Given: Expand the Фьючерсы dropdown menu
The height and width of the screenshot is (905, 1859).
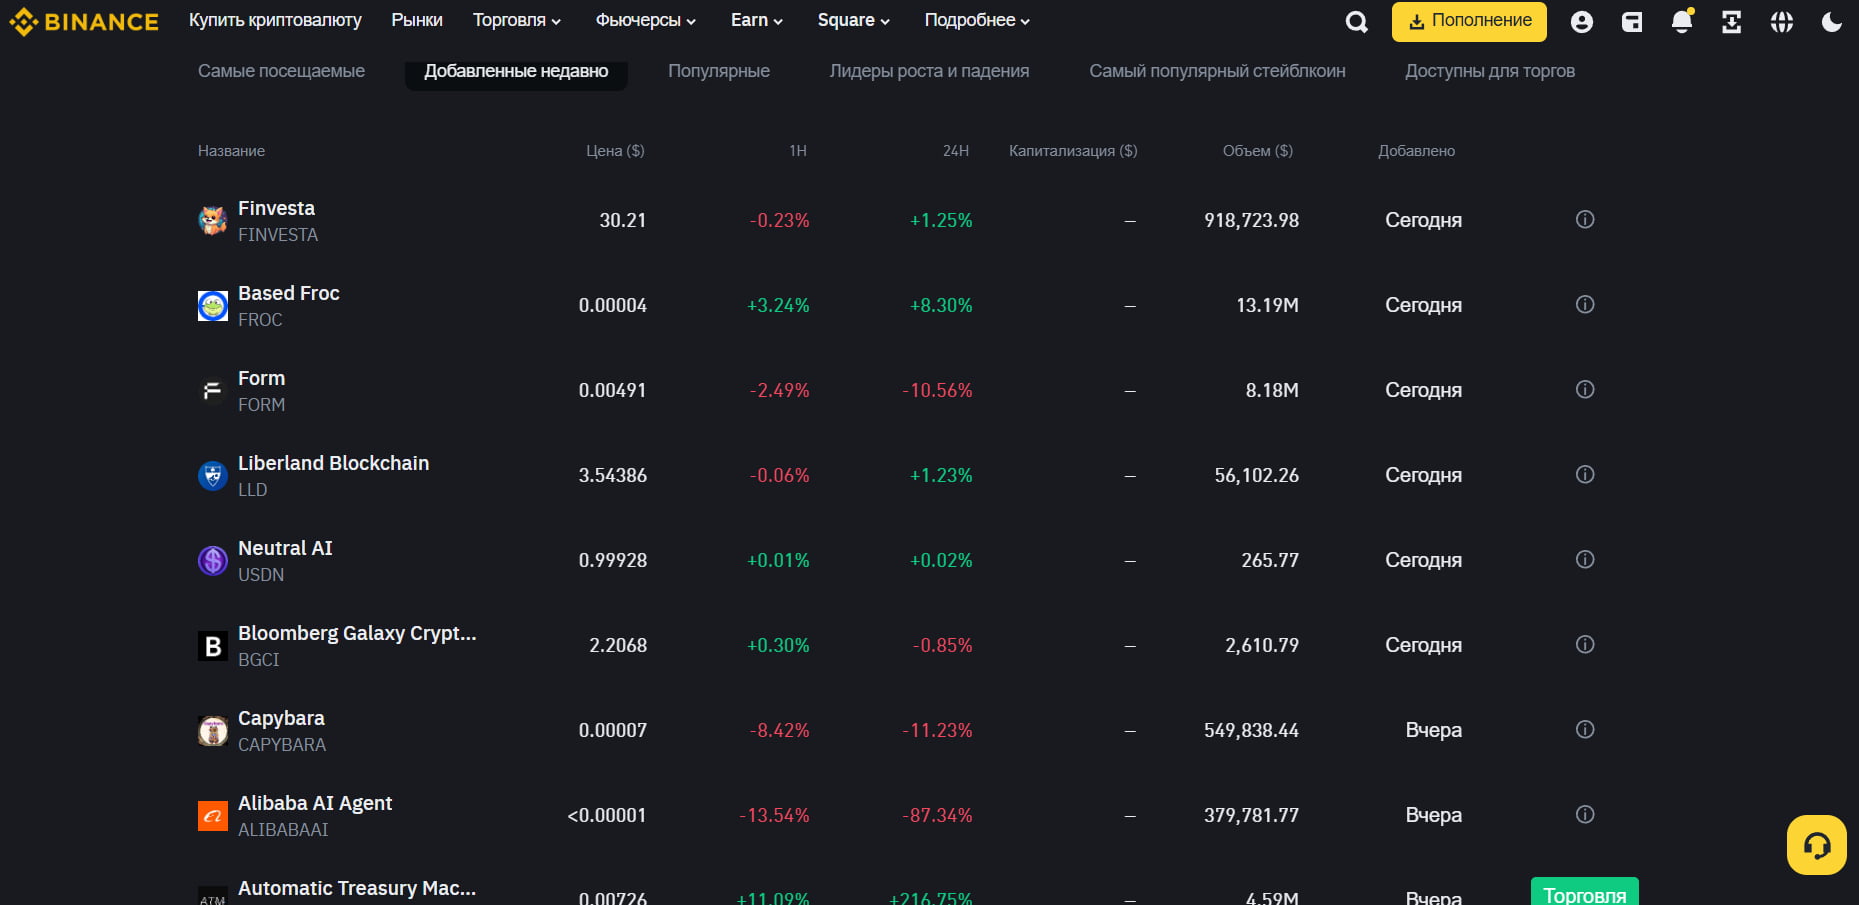Looking at the screenshot, I should 645,20.
